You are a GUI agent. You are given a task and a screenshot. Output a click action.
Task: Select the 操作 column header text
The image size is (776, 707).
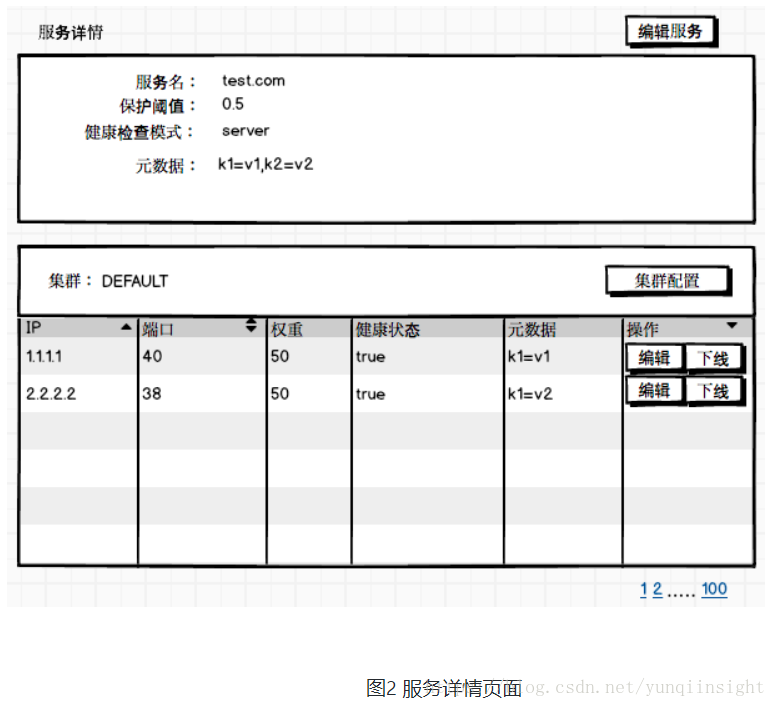point(643,330)
